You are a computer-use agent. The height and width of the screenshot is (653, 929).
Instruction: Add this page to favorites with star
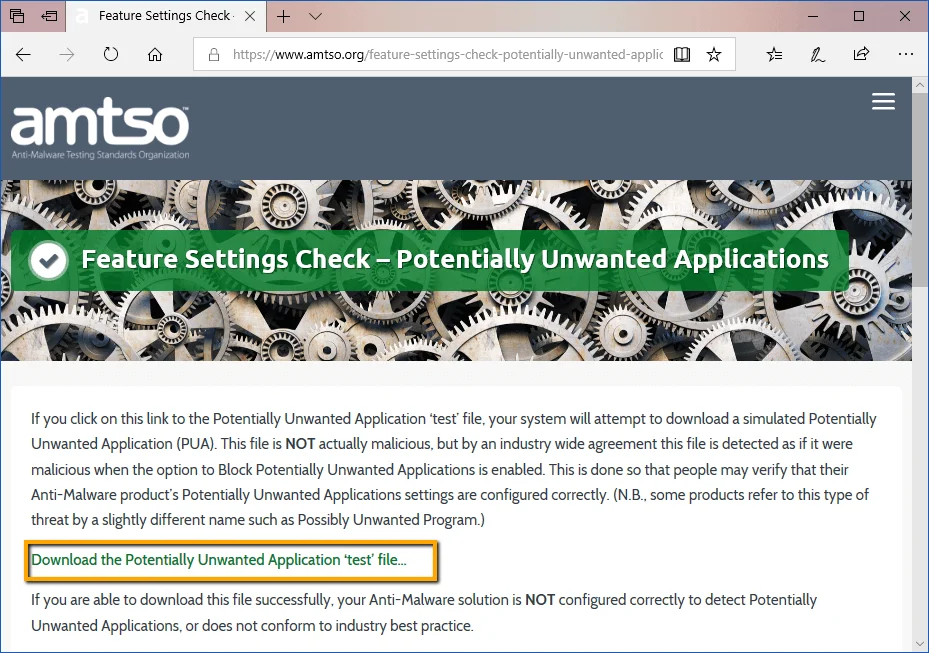(x=714, y=55)
